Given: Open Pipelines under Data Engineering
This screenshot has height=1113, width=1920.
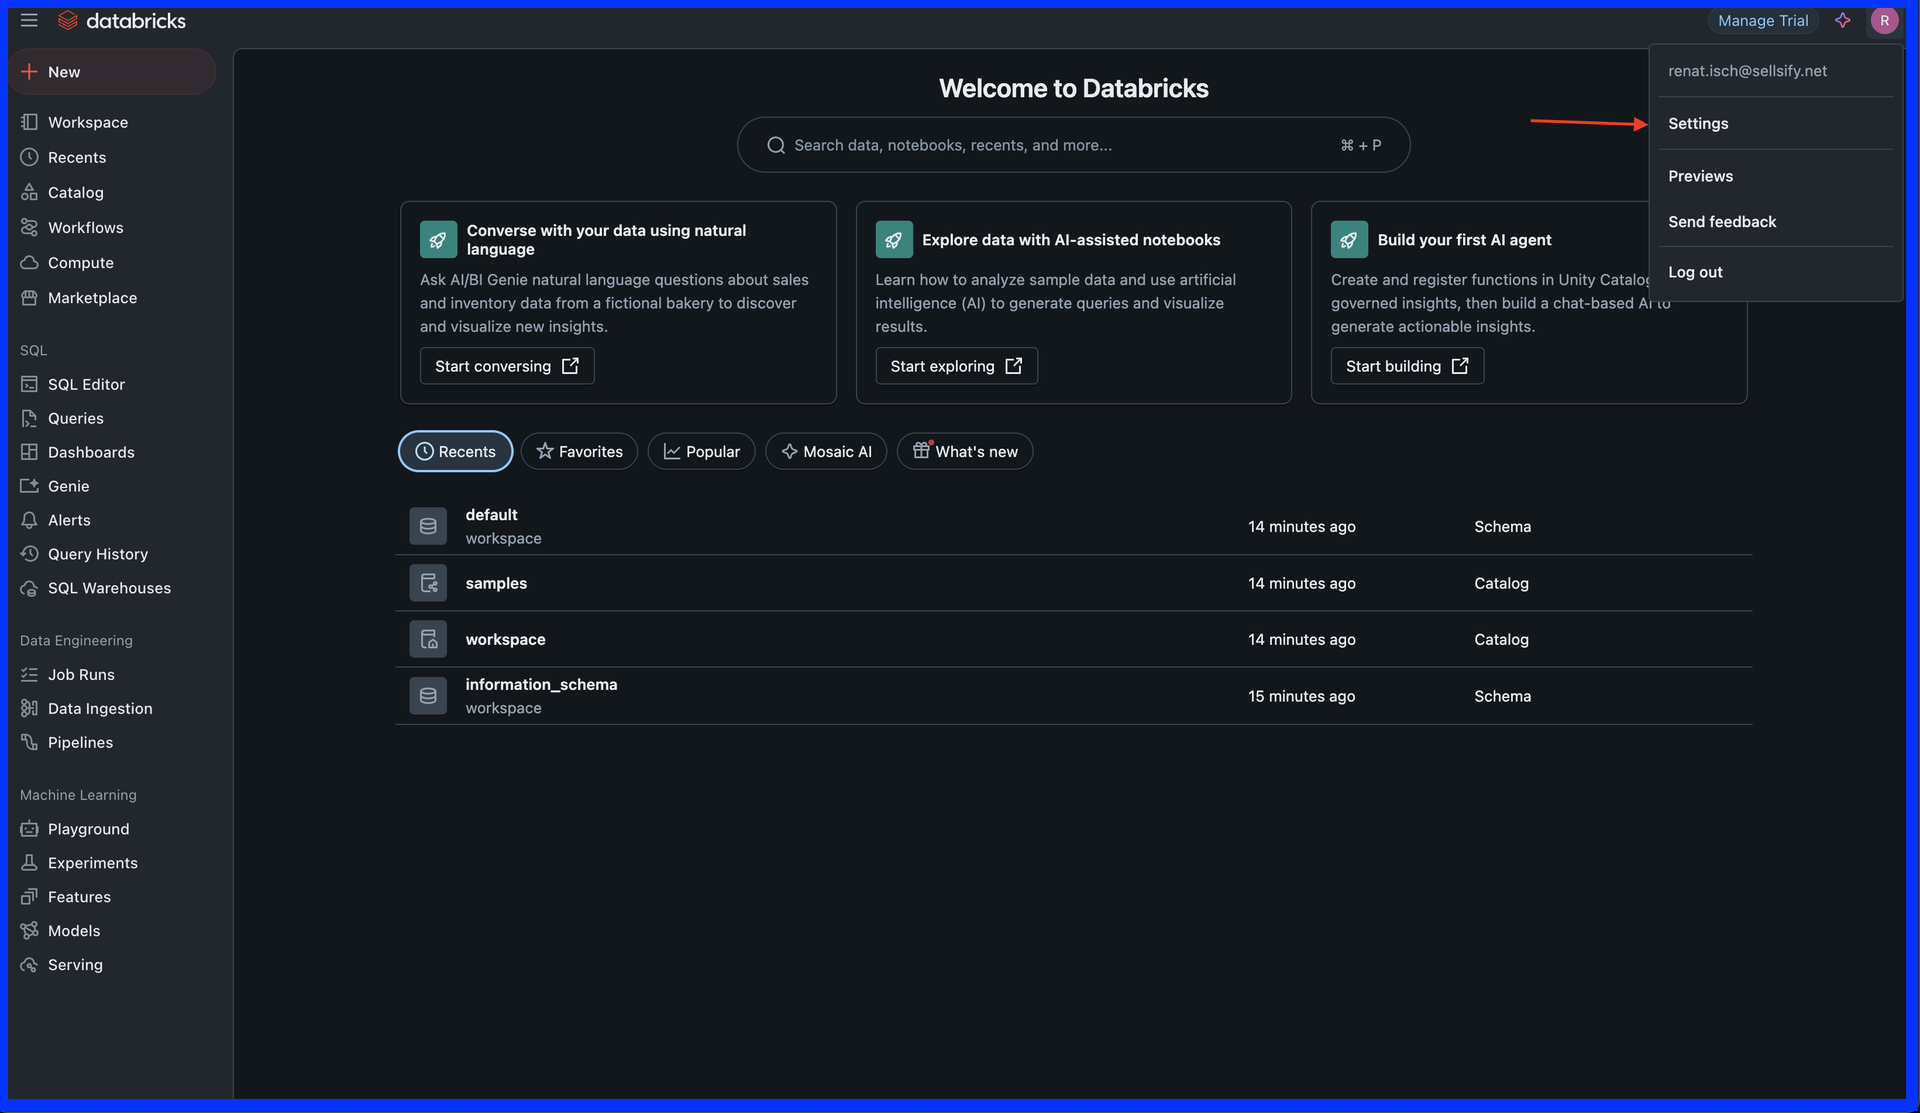Looking at the screenshot, I should (x=80, y=742).
